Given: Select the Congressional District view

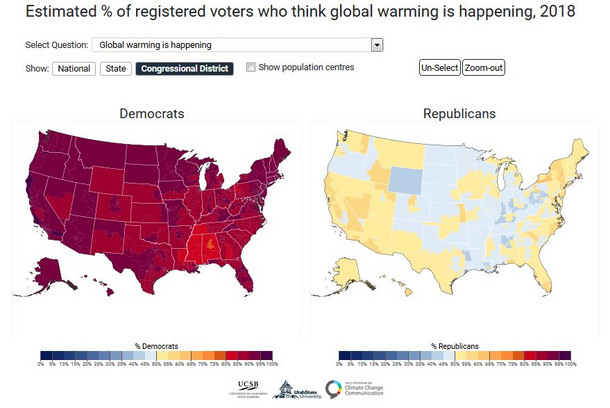Looking at the screenshot, I should click(x=184, y=68).
